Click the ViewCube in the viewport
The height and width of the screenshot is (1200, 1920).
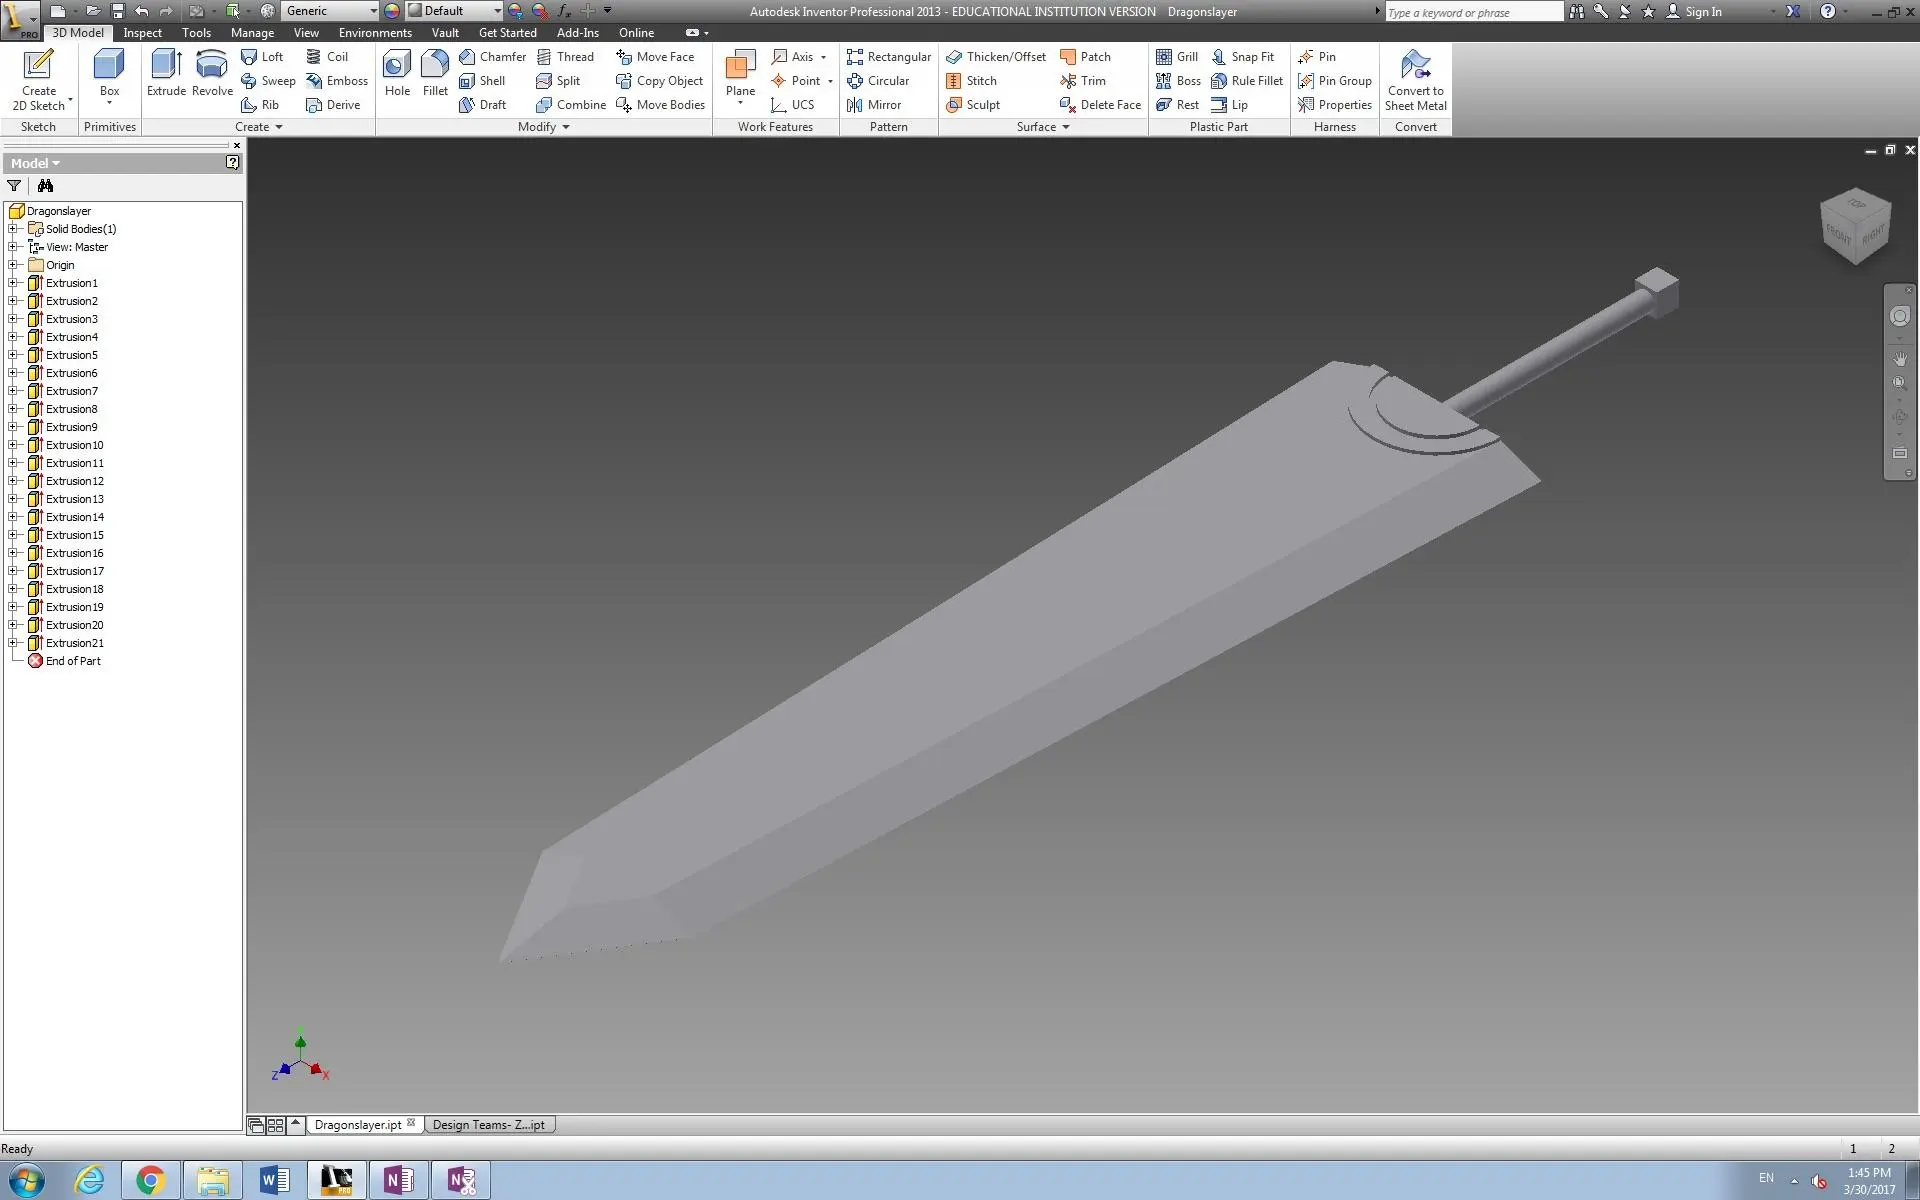click(x=1855, y=227)
